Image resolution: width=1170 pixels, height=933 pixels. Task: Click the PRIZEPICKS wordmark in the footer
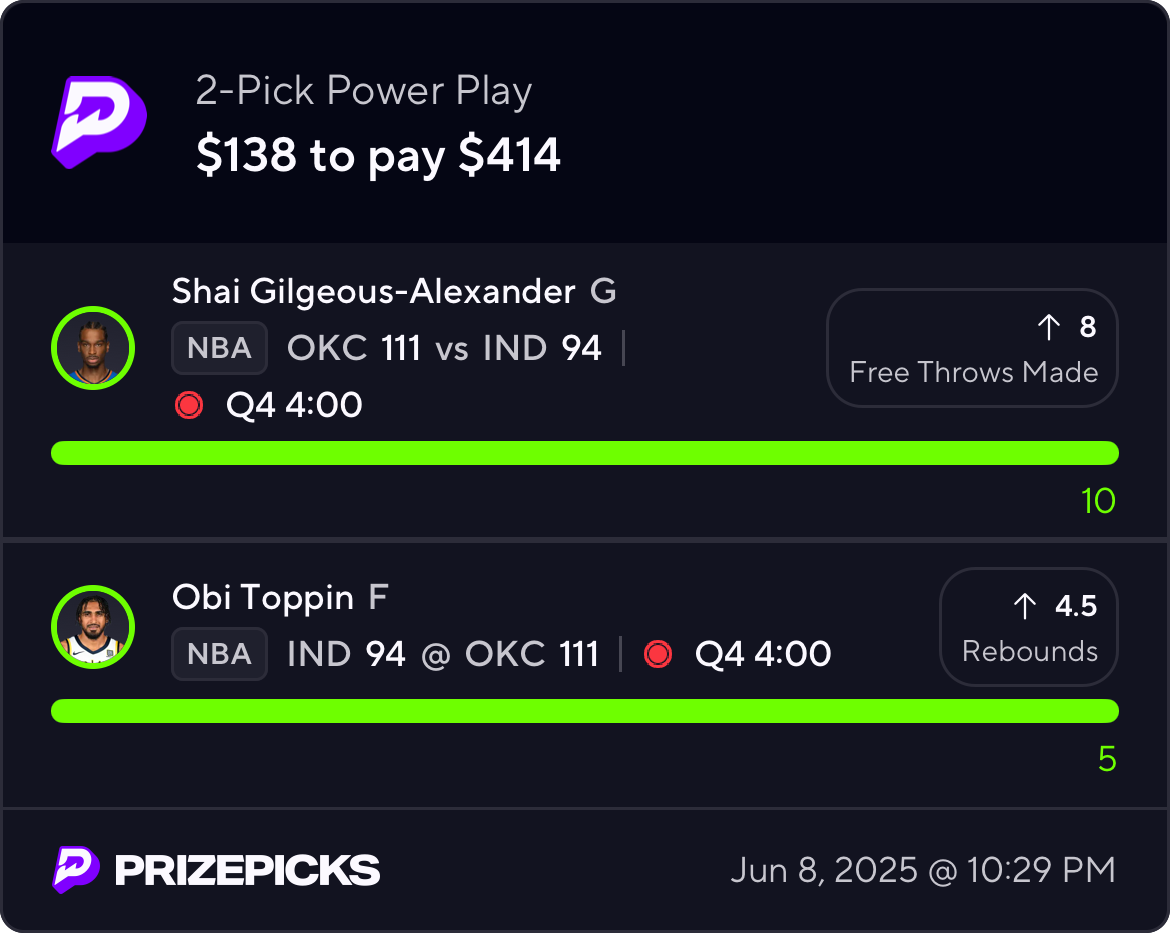pyautogui.click(x=248, y=870)
